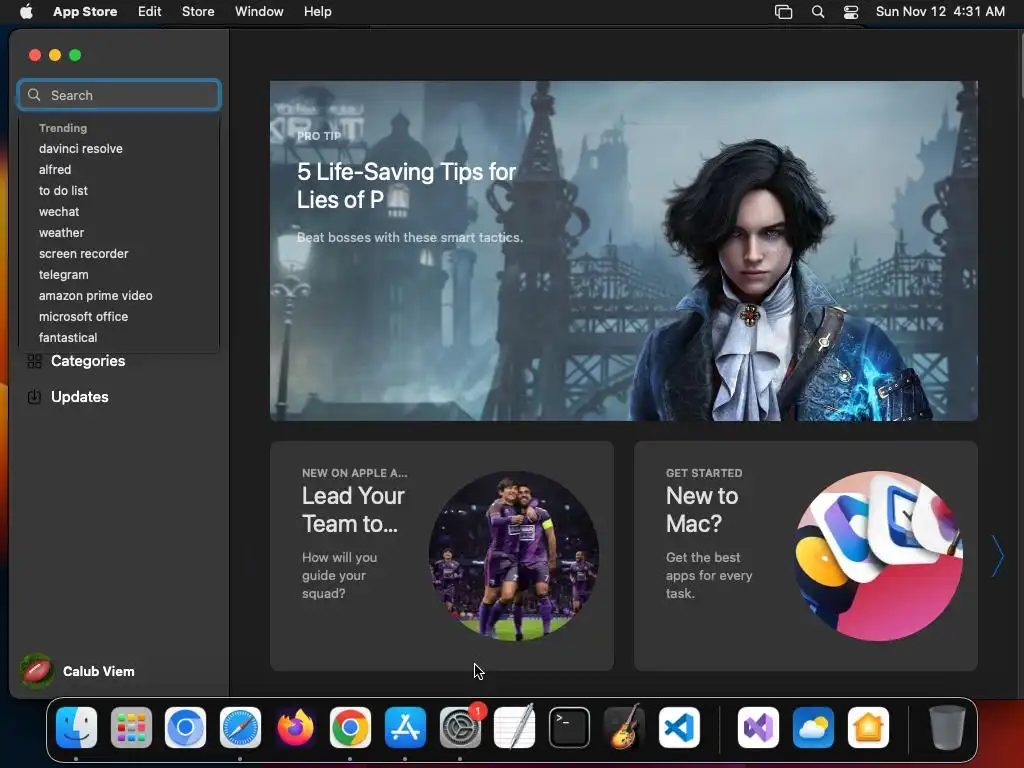The height and width of the screenshot is (768, 1024).
Task: Open Categories in the sidebar
Action: click(88, 361)
